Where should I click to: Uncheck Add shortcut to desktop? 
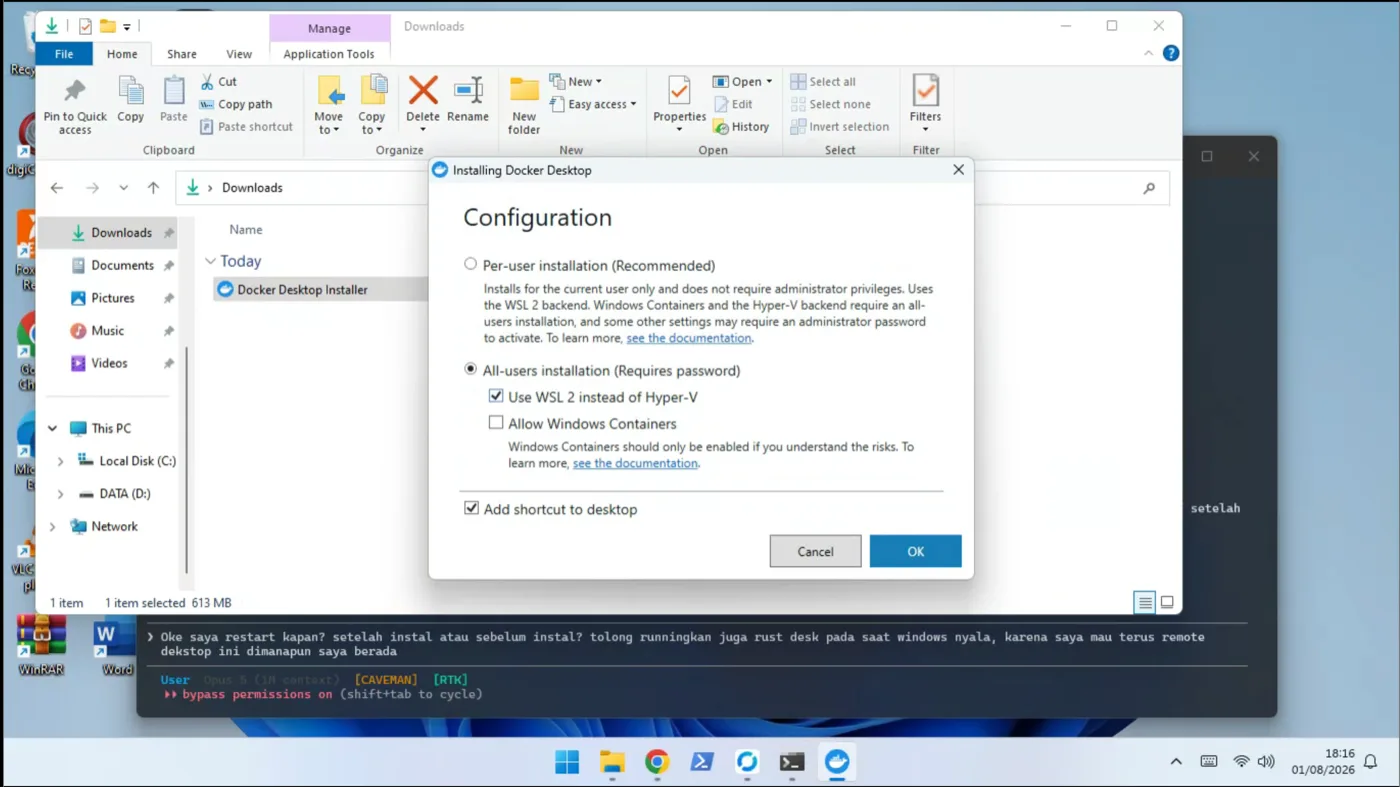(471, 509)
